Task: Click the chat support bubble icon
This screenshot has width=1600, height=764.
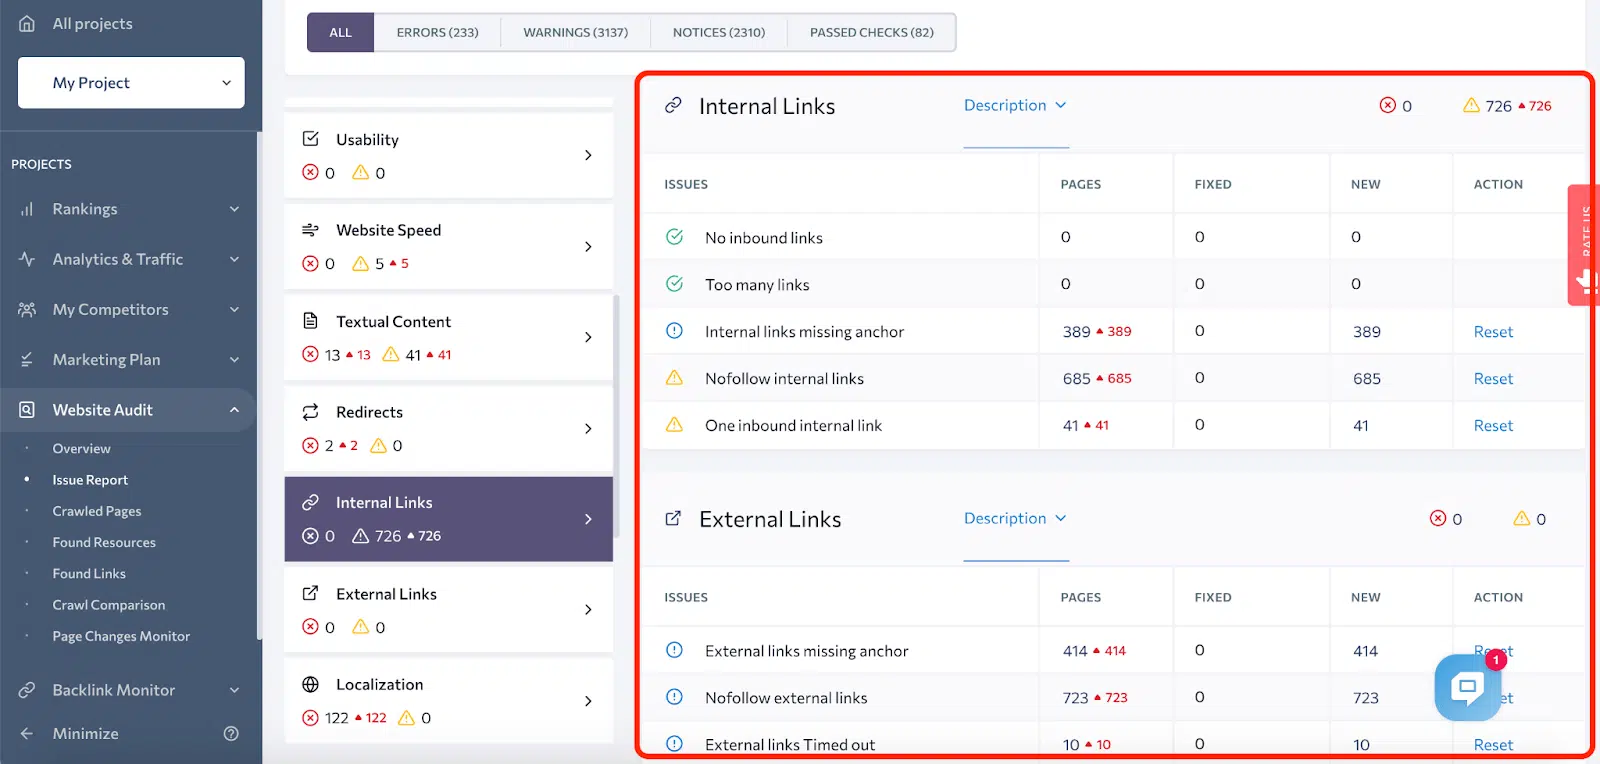Action: (1467, 687)
